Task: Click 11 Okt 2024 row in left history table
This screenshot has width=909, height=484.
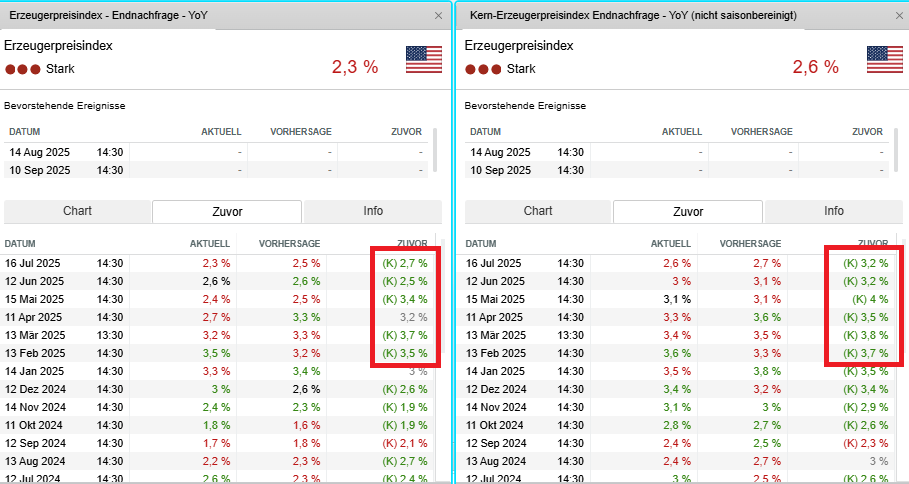Action: 219,425
